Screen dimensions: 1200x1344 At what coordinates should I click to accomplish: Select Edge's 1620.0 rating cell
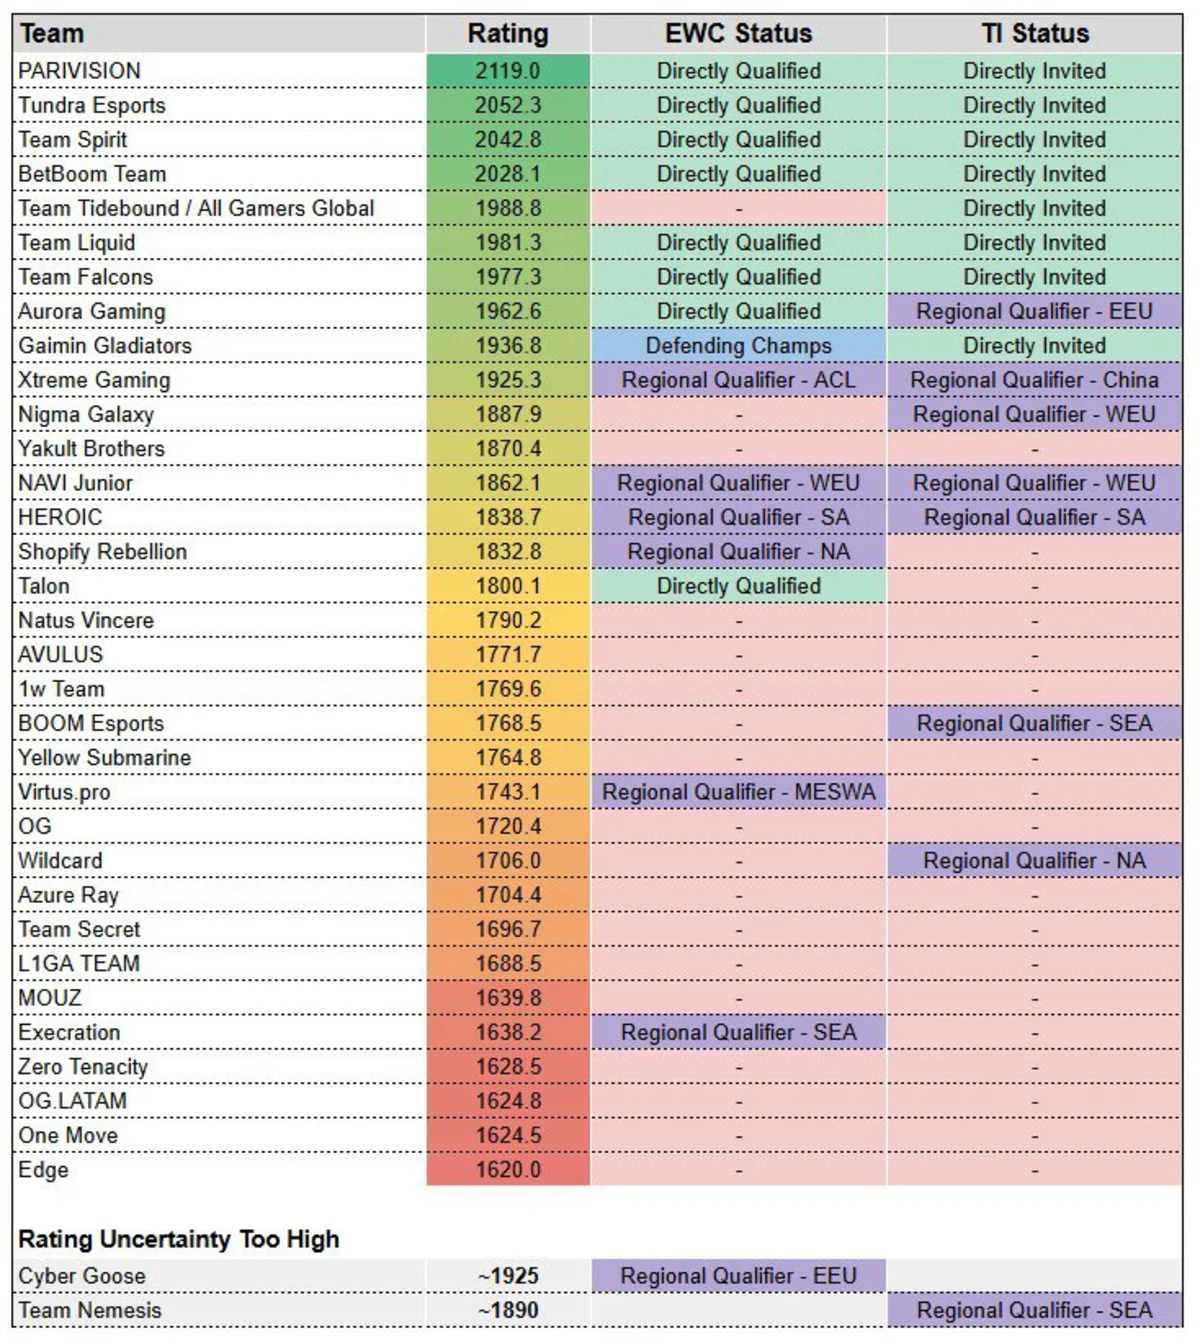click(508, 1170)
